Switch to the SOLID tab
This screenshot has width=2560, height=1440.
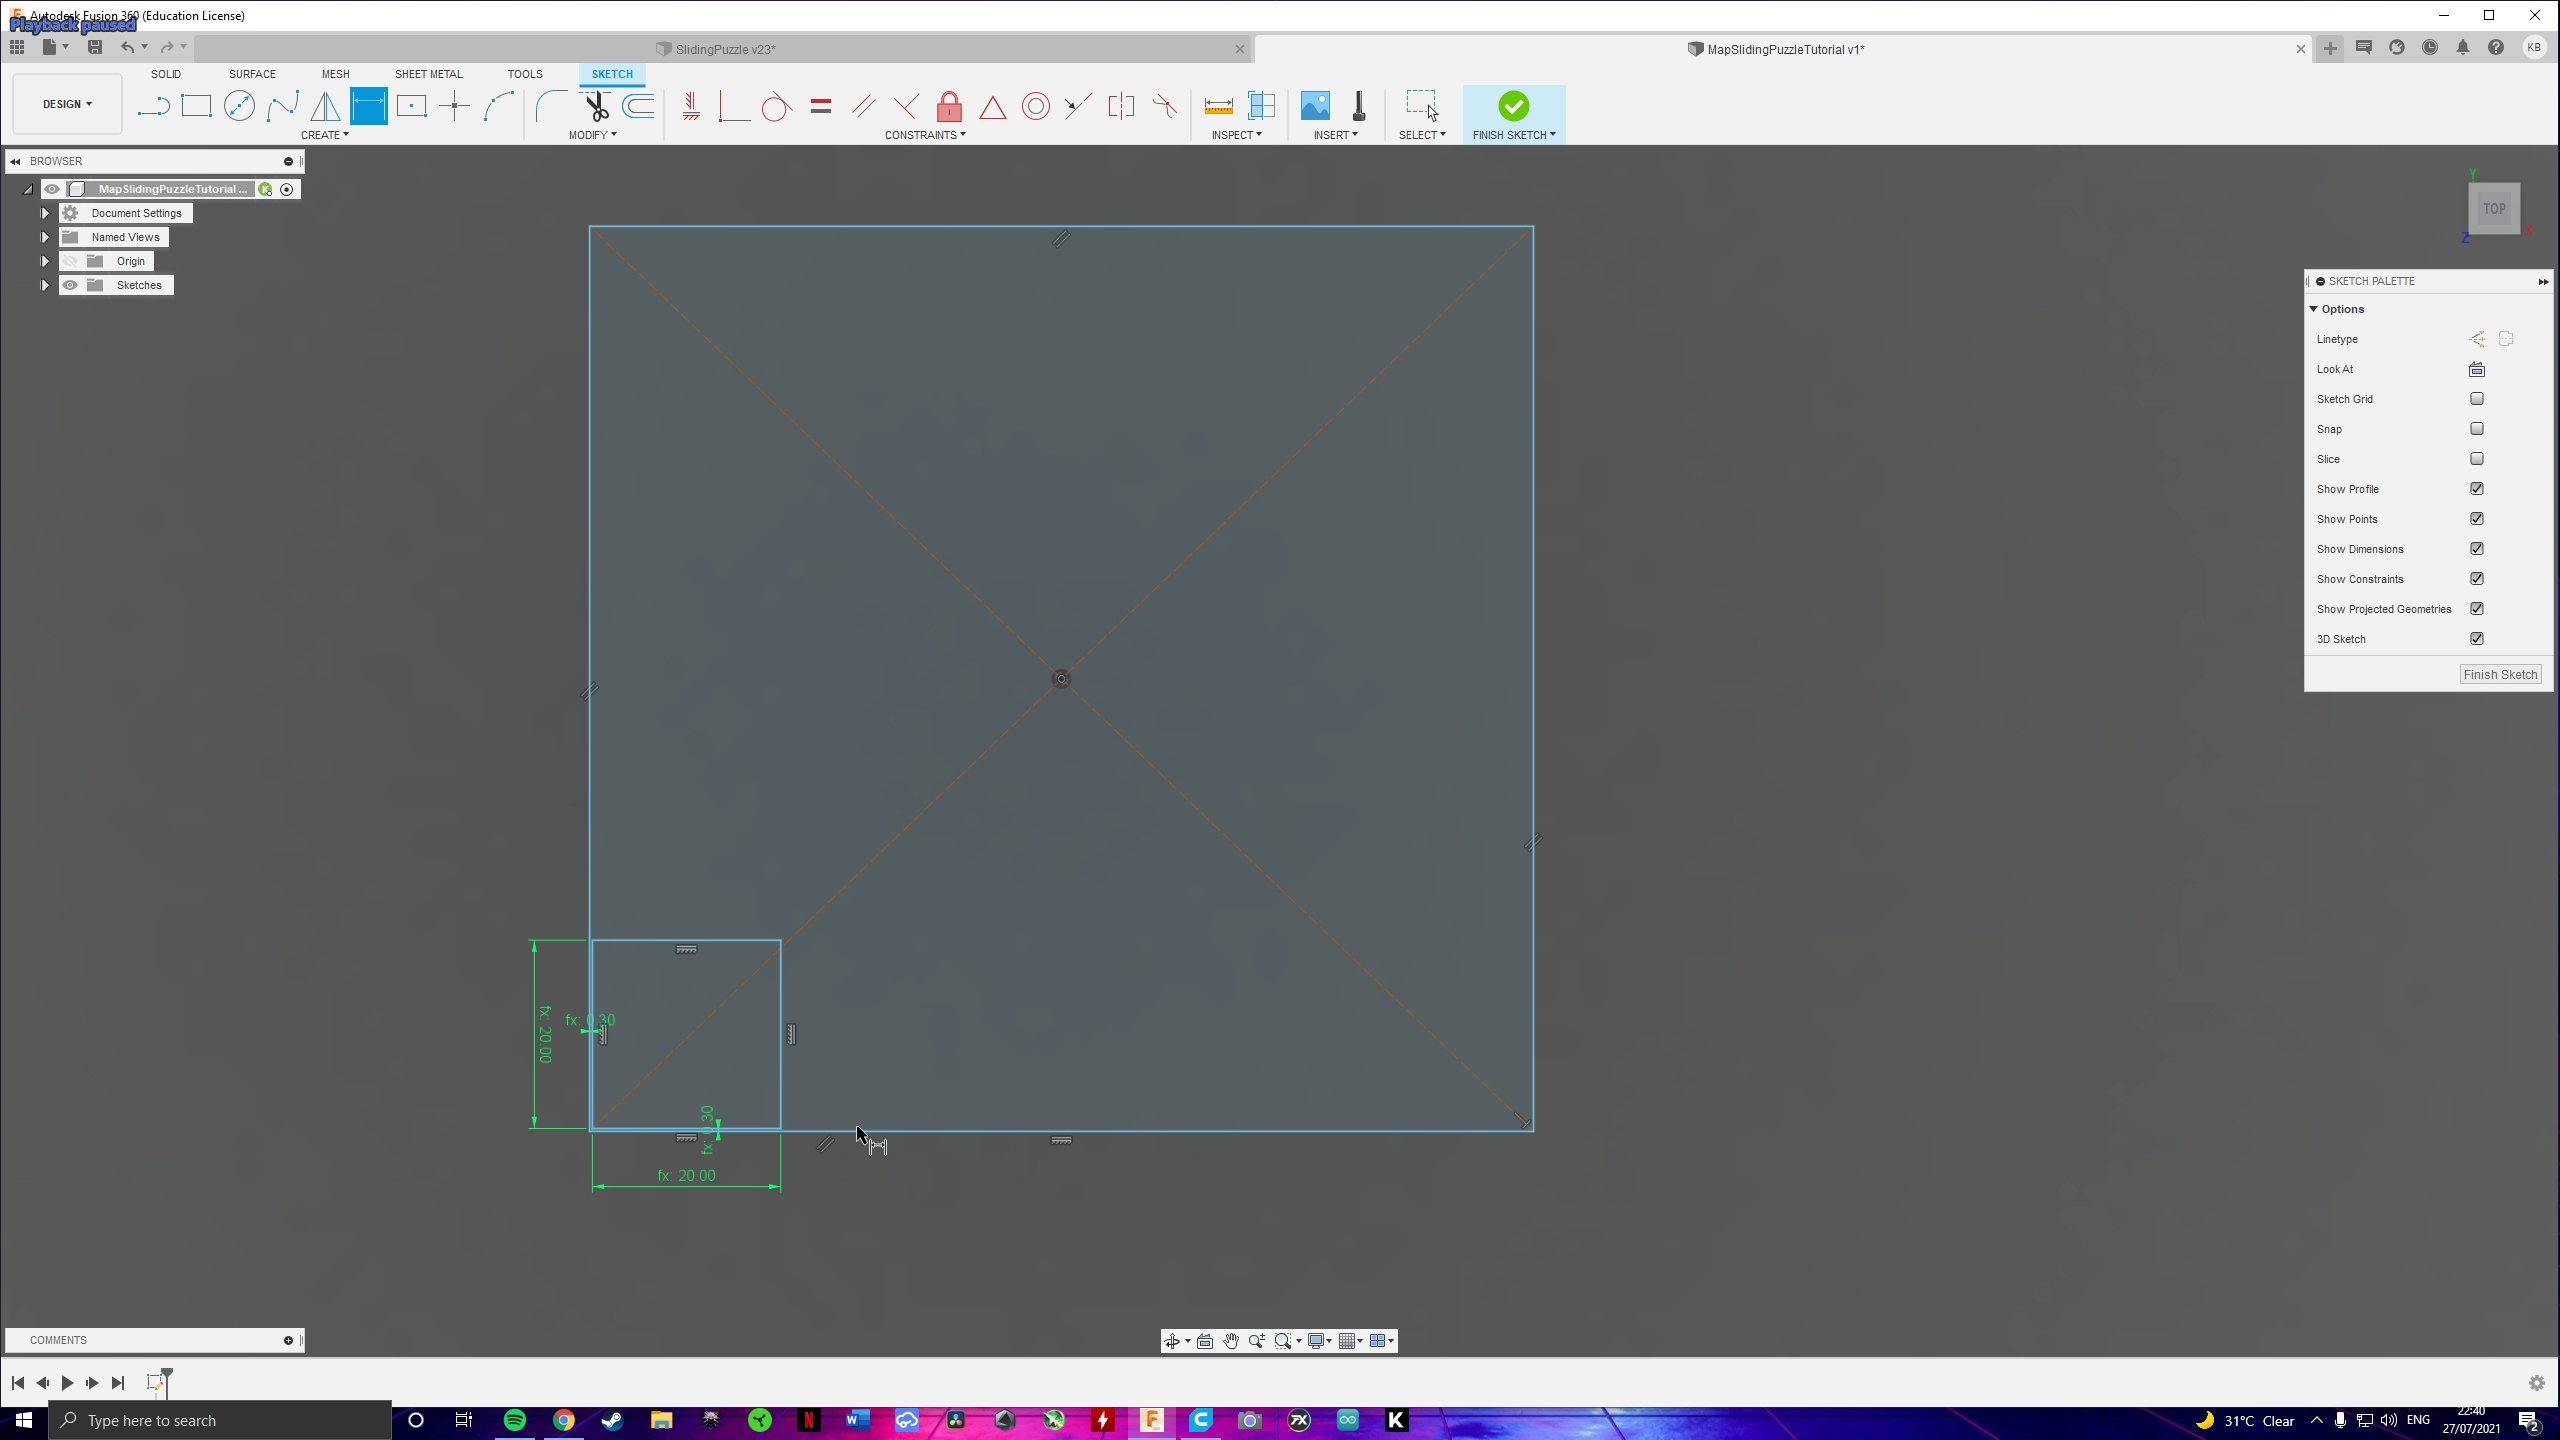point(166,73)
